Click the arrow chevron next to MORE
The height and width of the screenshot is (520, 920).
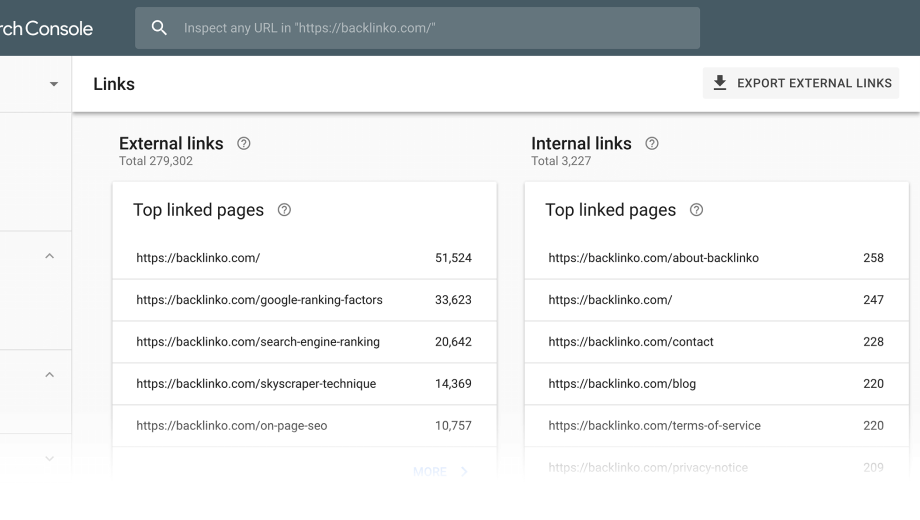[x=464, y=471]
